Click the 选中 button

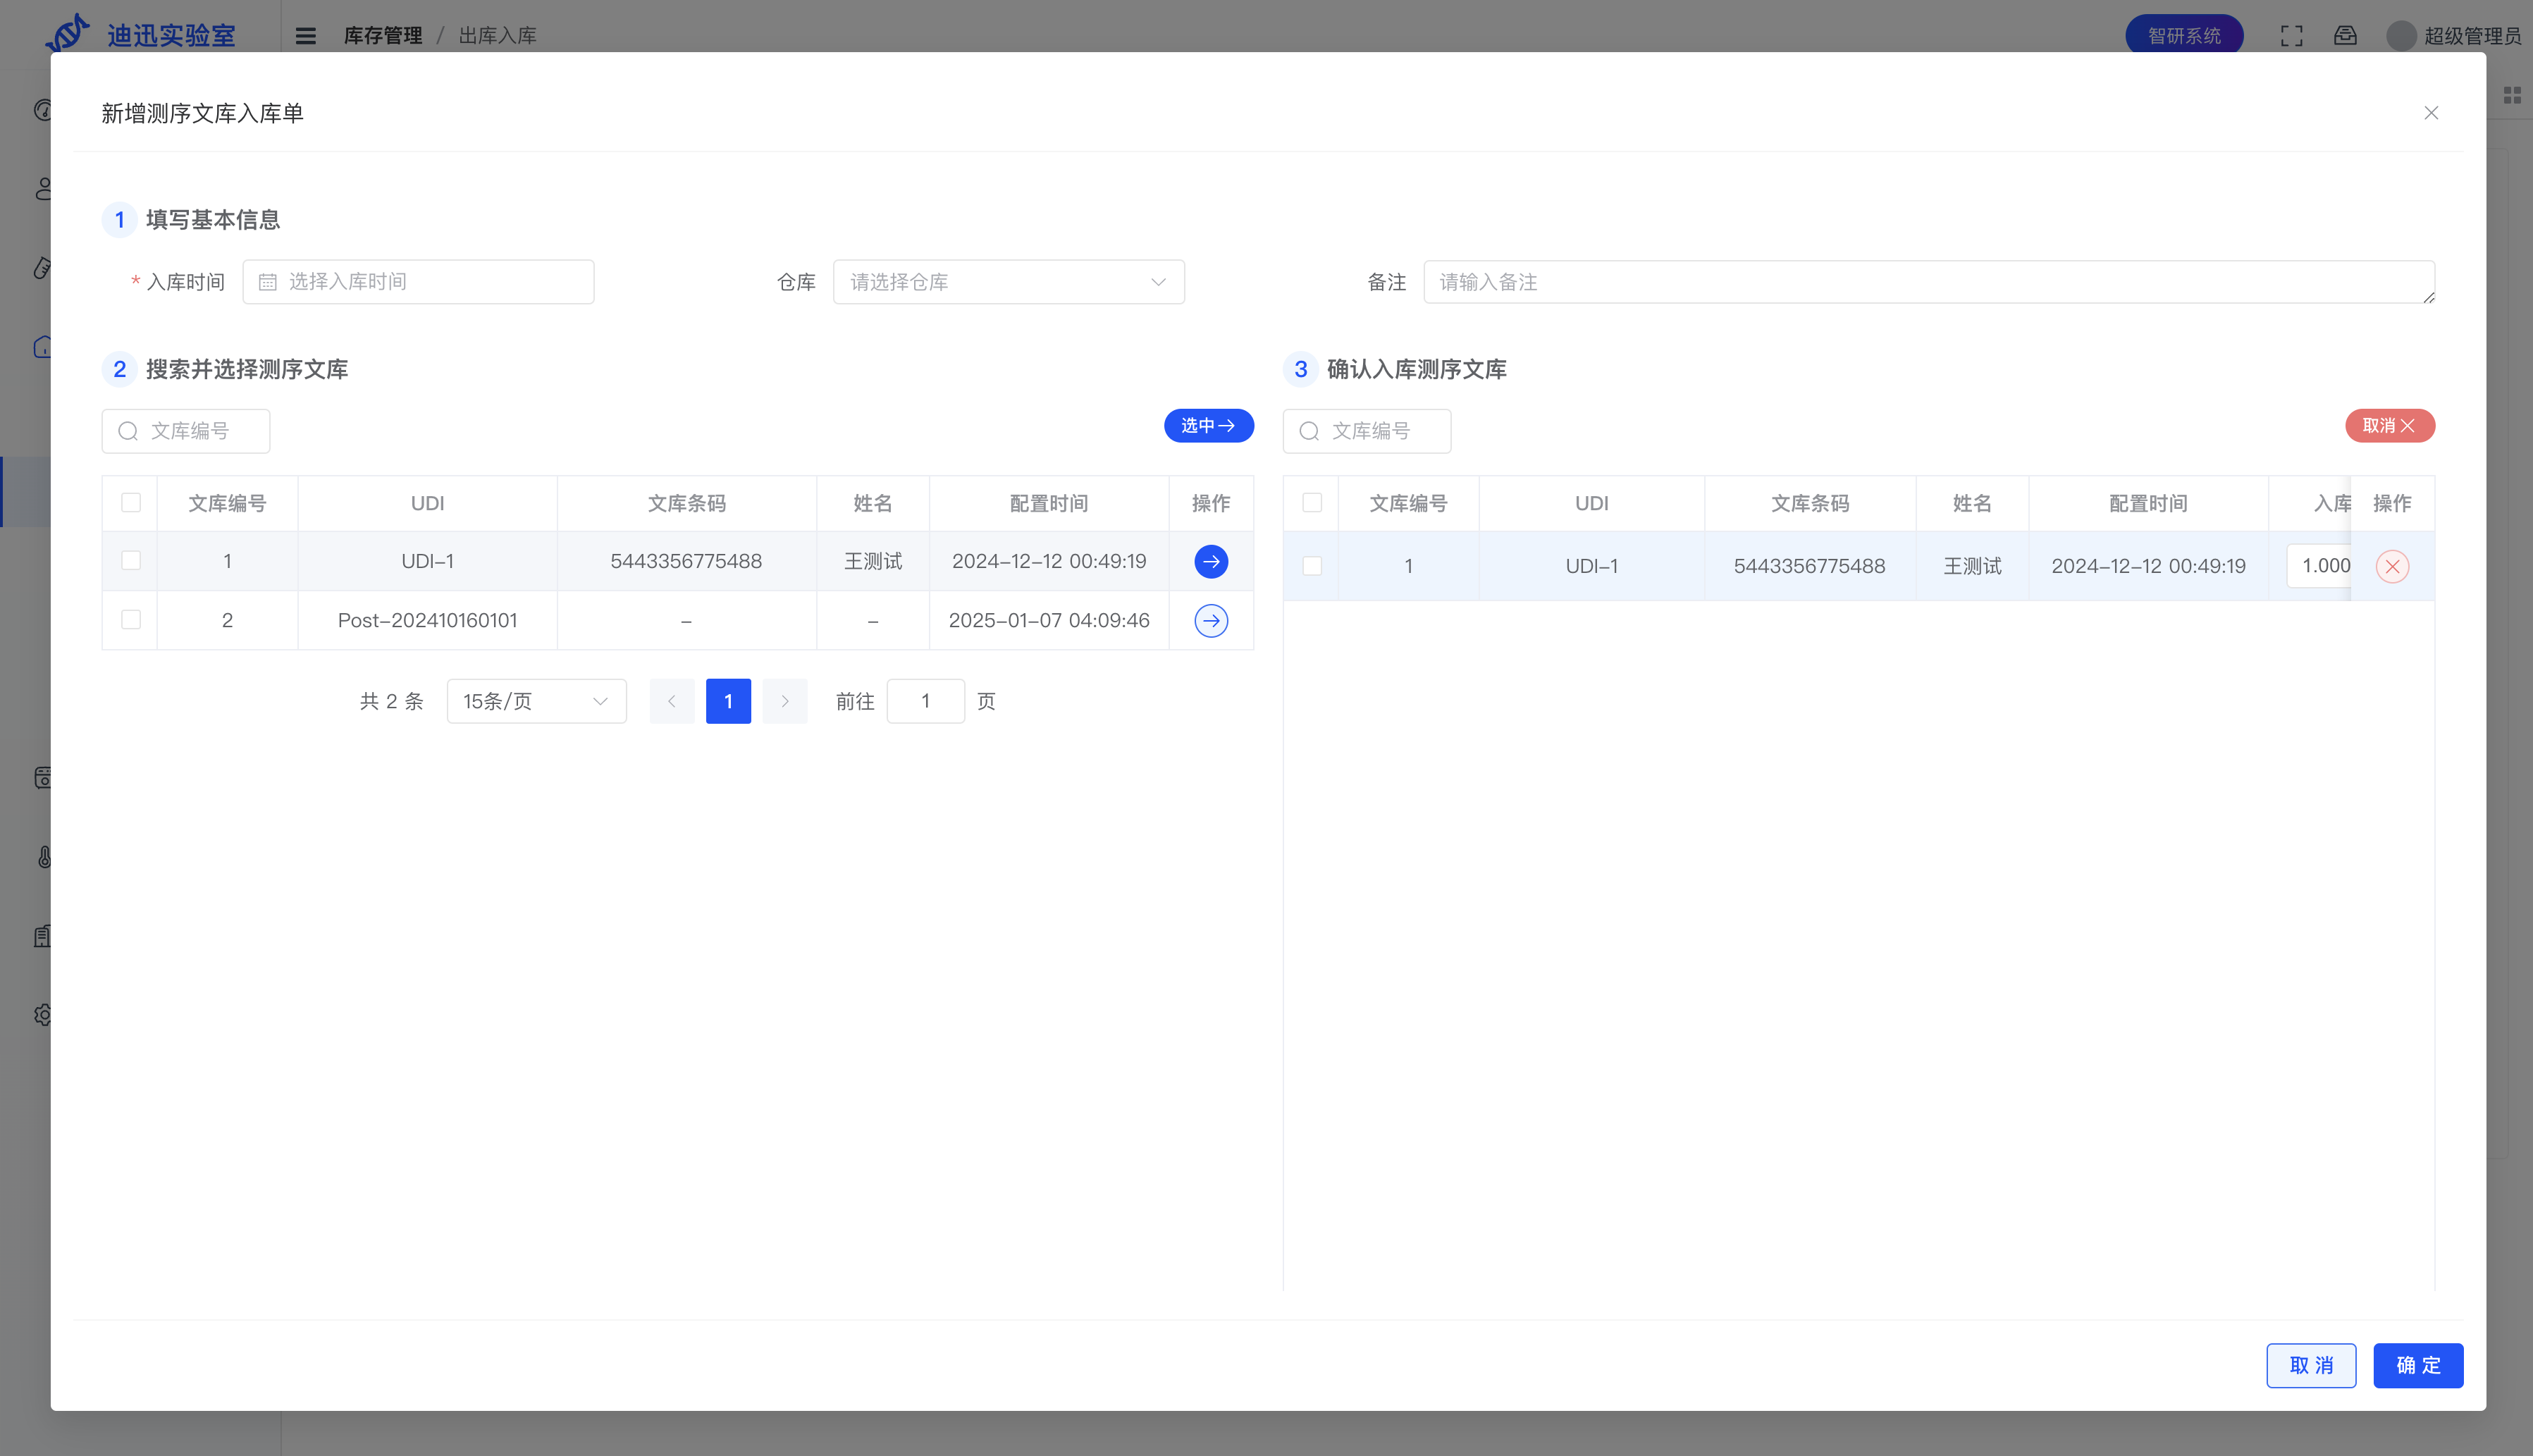1208,425
